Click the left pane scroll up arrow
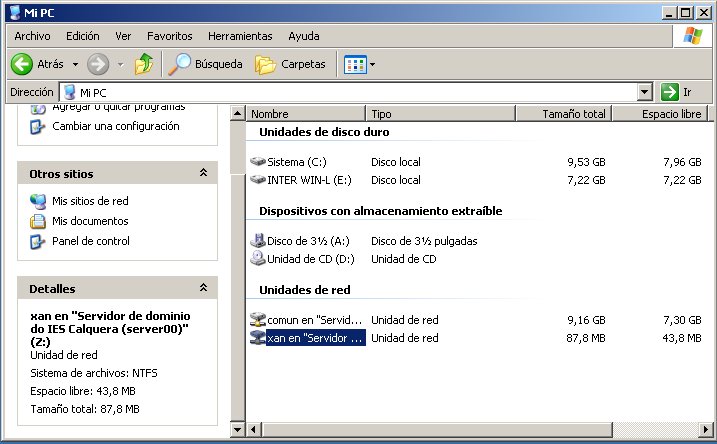This screenshot has width=717, height=444. (x=237, y=113)
